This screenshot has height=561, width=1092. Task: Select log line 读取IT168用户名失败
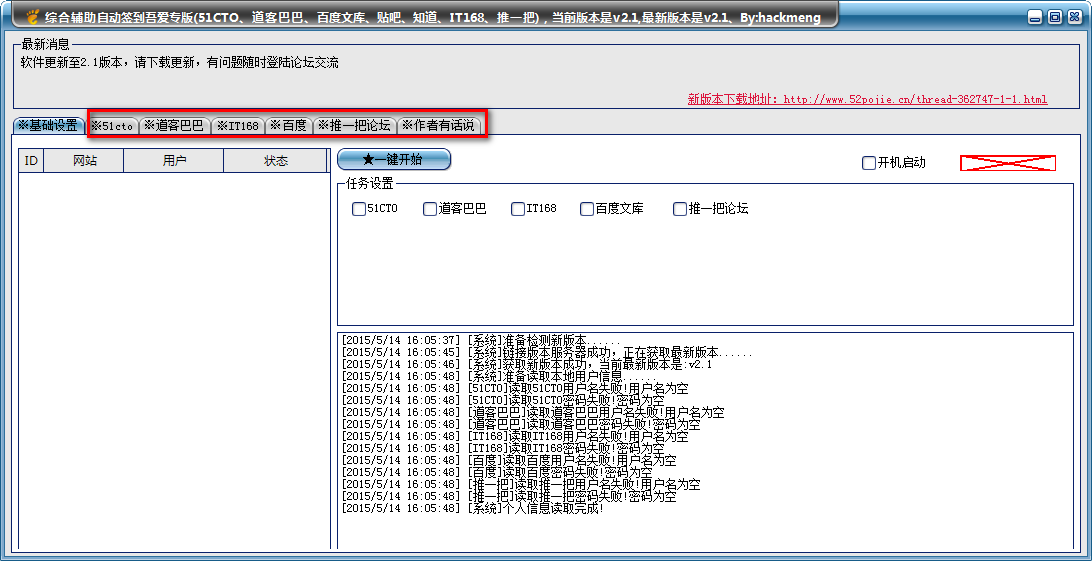coord(515,436)
